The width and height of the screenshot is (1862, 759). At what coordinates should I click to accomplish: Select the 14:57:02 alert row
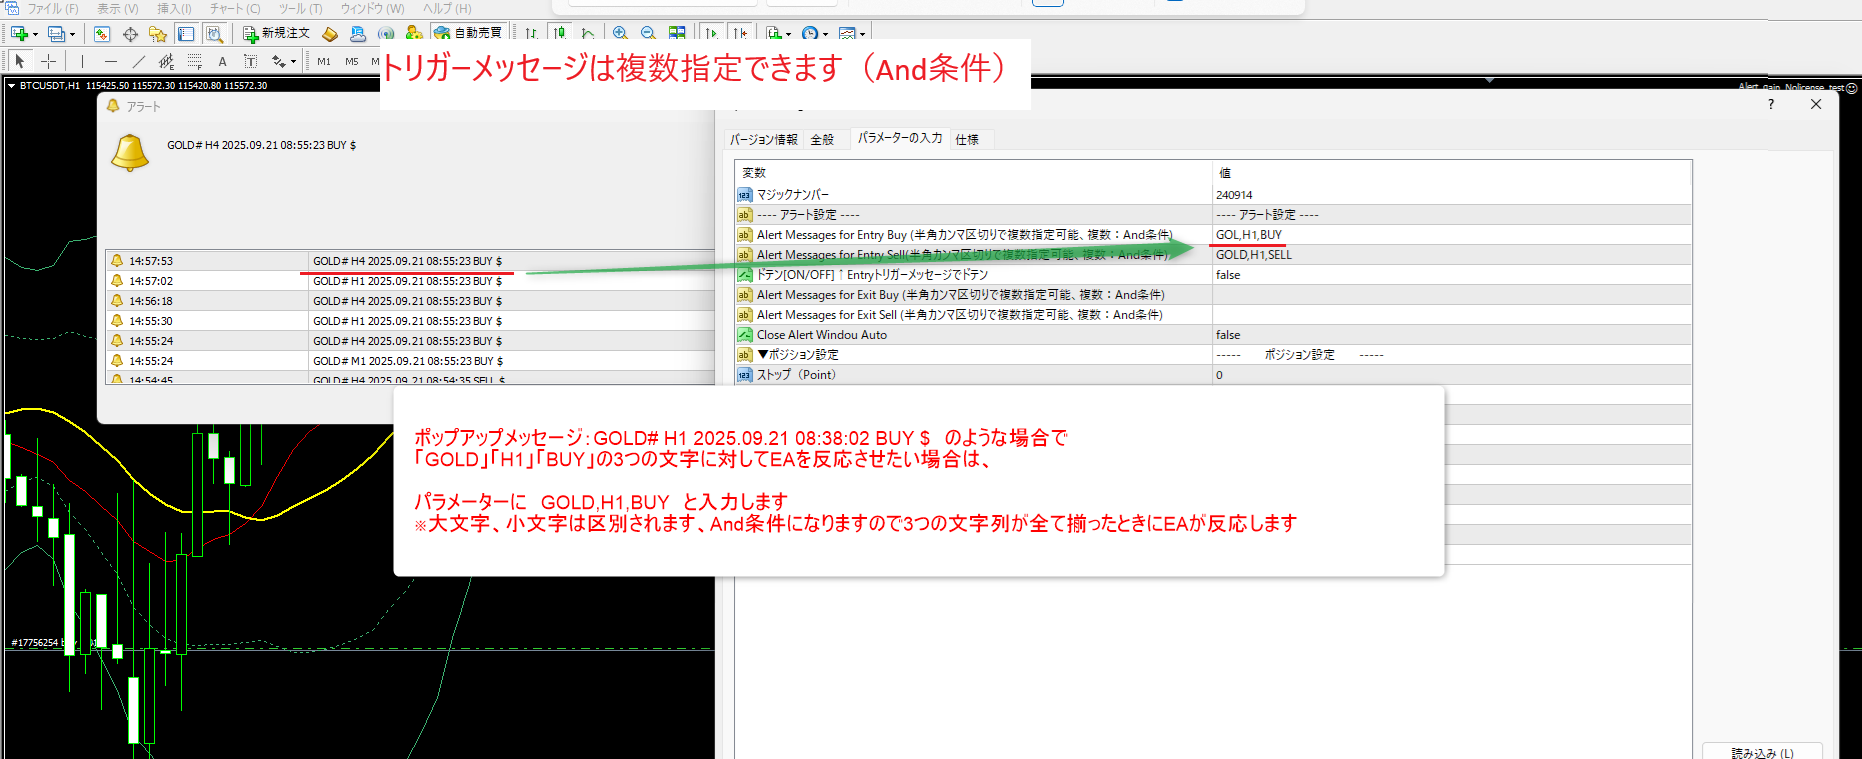pos(410,281)
